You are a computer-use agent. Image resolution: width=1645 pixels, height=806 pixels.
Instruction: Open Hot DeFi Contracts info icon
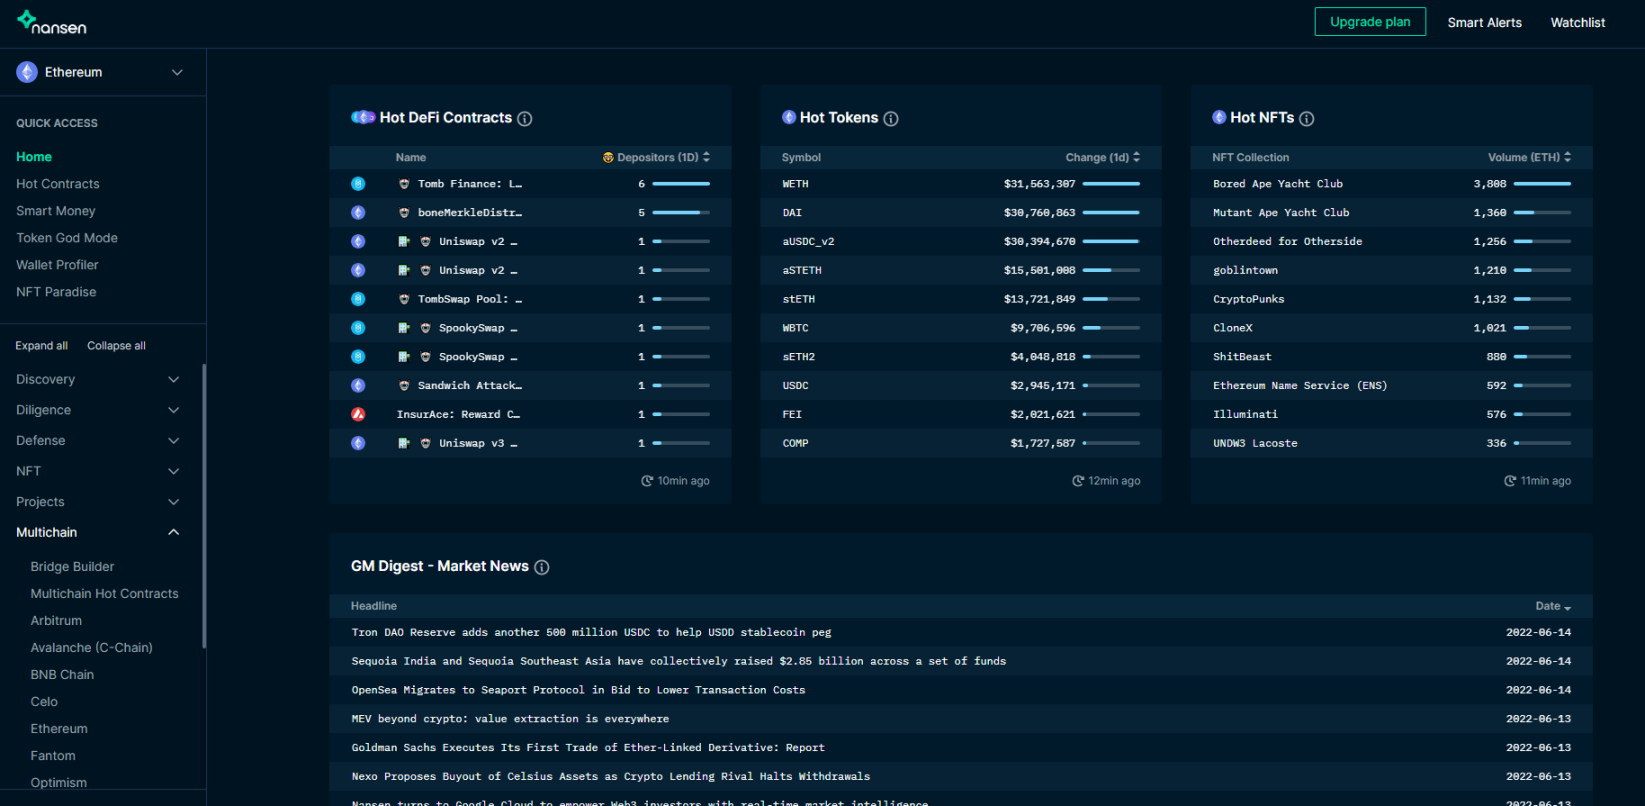coord(525,119)
